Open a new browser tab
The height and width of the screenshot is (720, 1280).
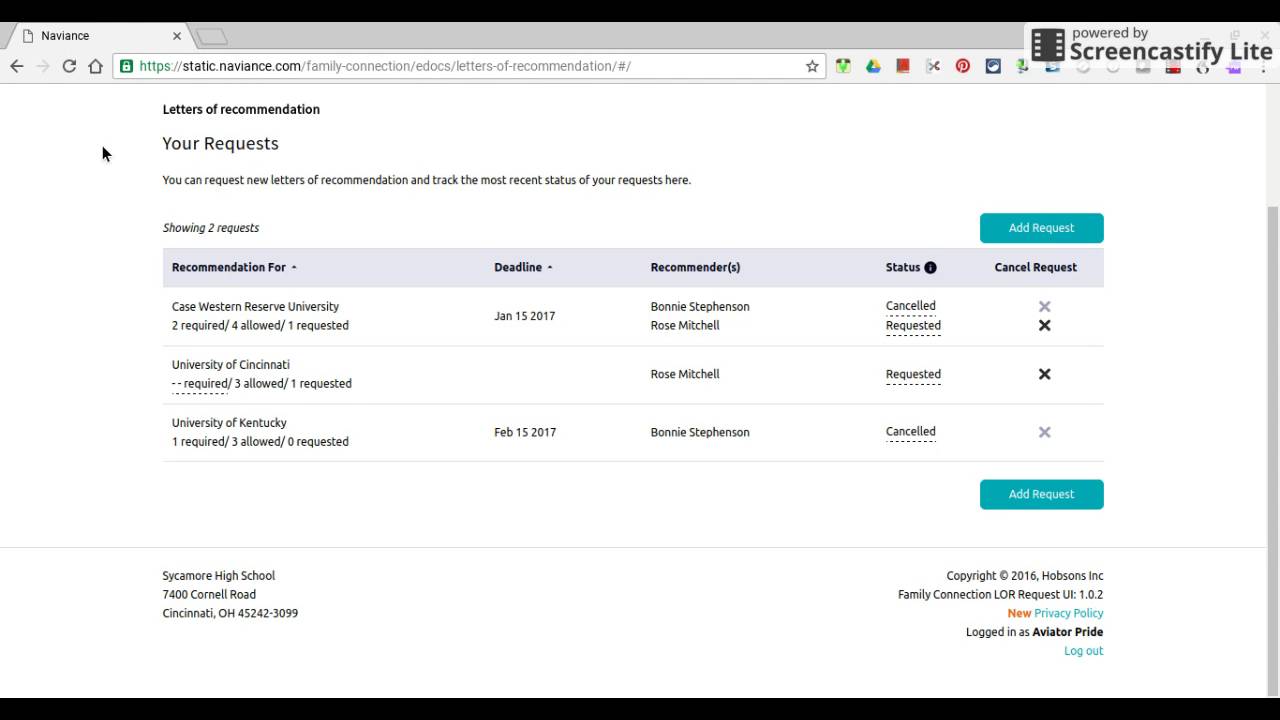[x=211, y=37]
